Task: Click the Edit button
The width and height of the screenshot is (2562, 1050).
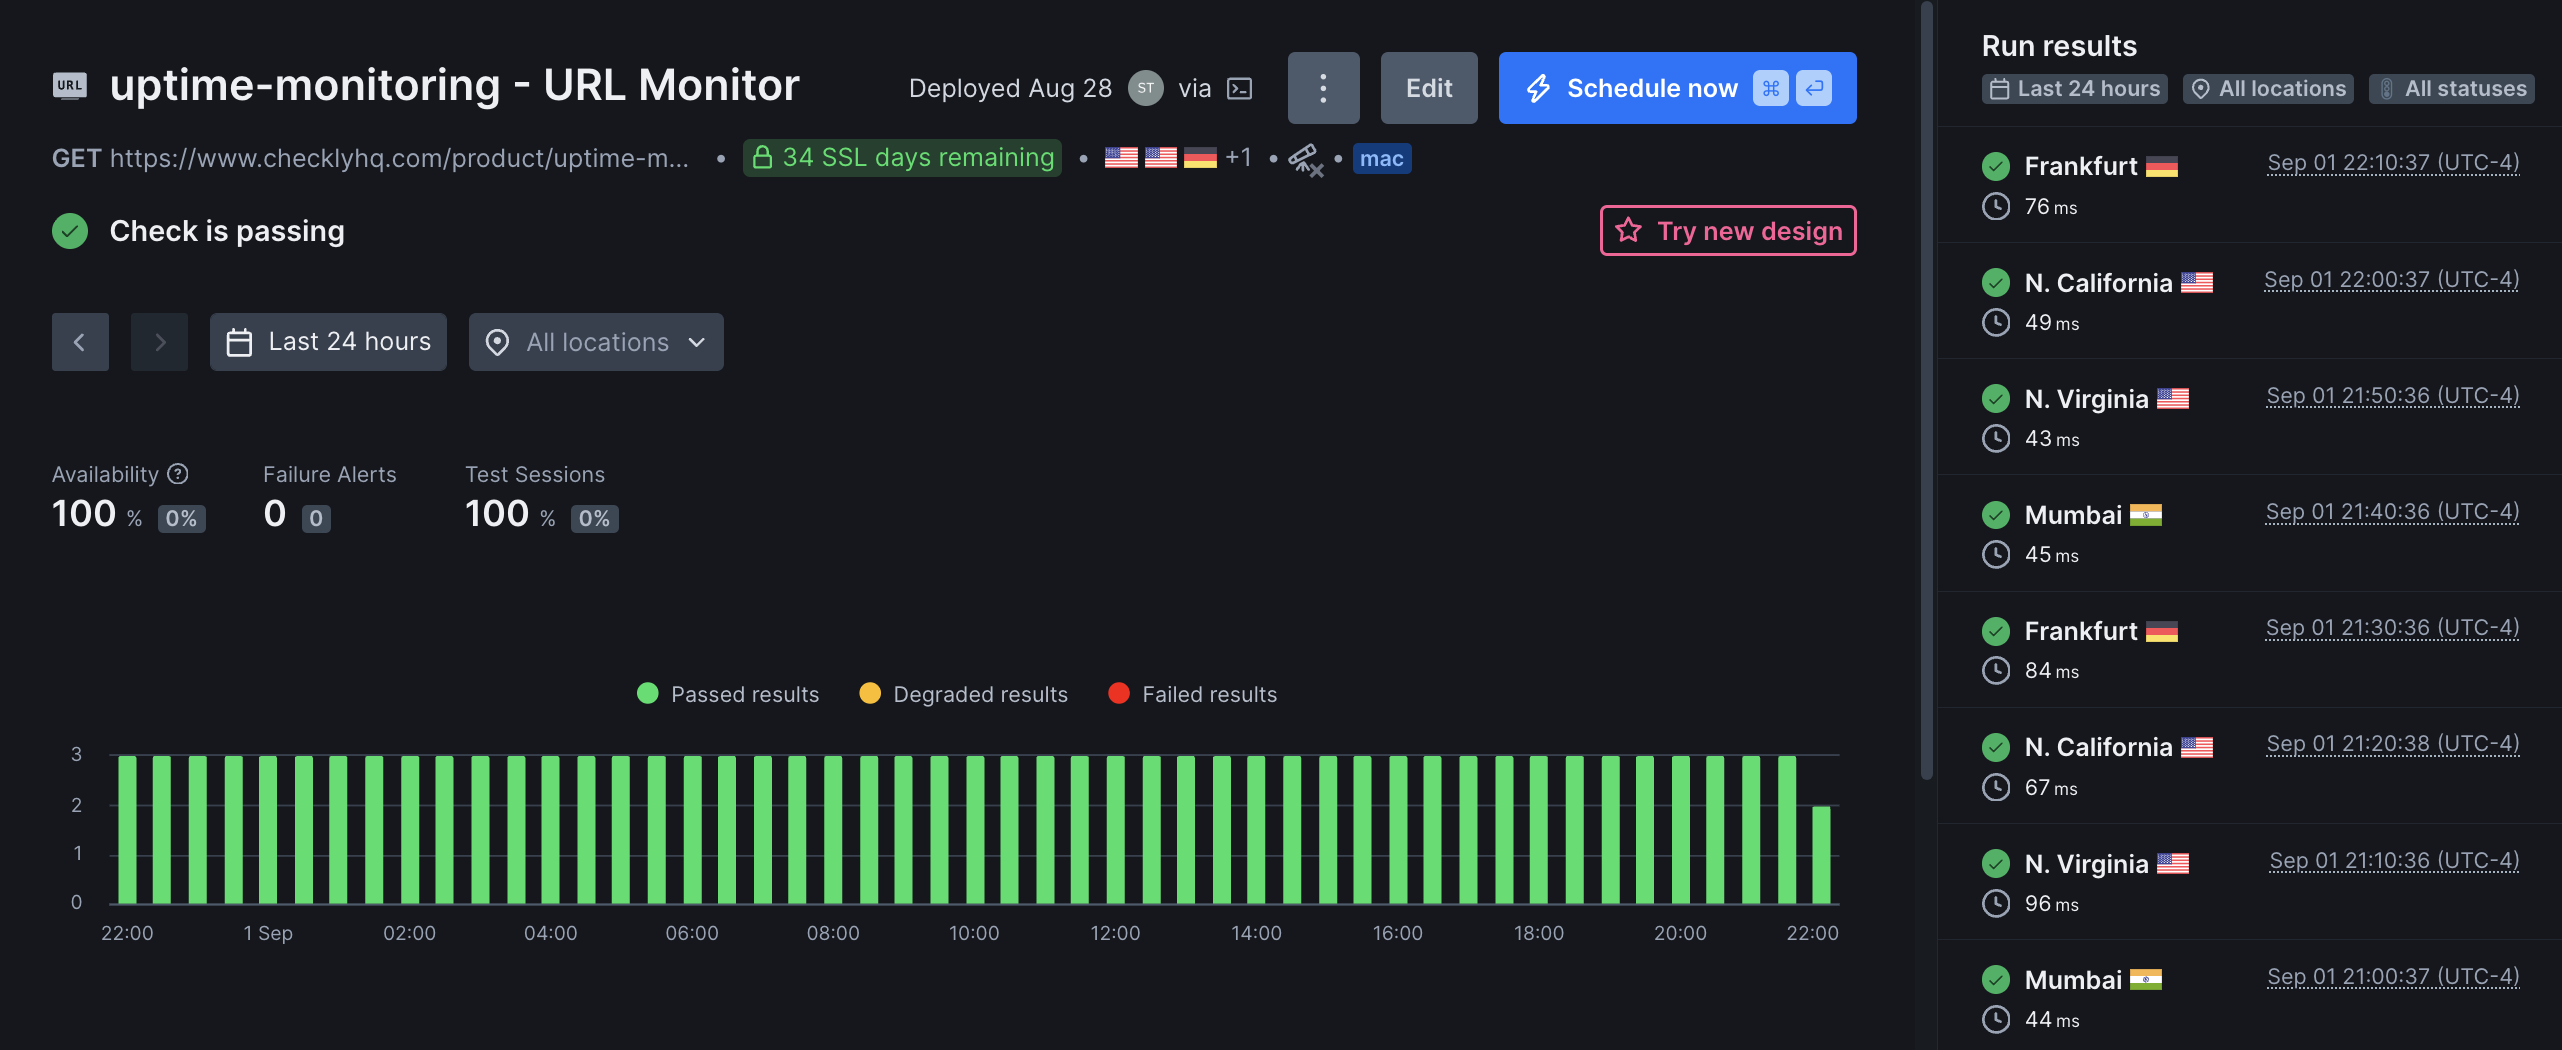Action: (1428, 88)
